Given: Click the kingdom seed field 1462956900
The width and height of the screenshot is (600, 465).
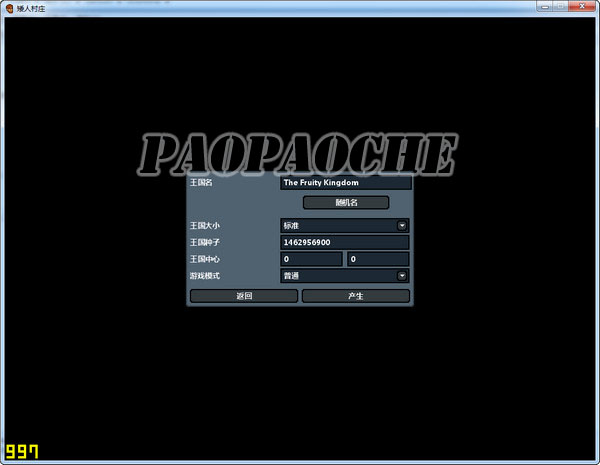Looking at the screenshot, I should pyautogui.click(x=344, y=242).
